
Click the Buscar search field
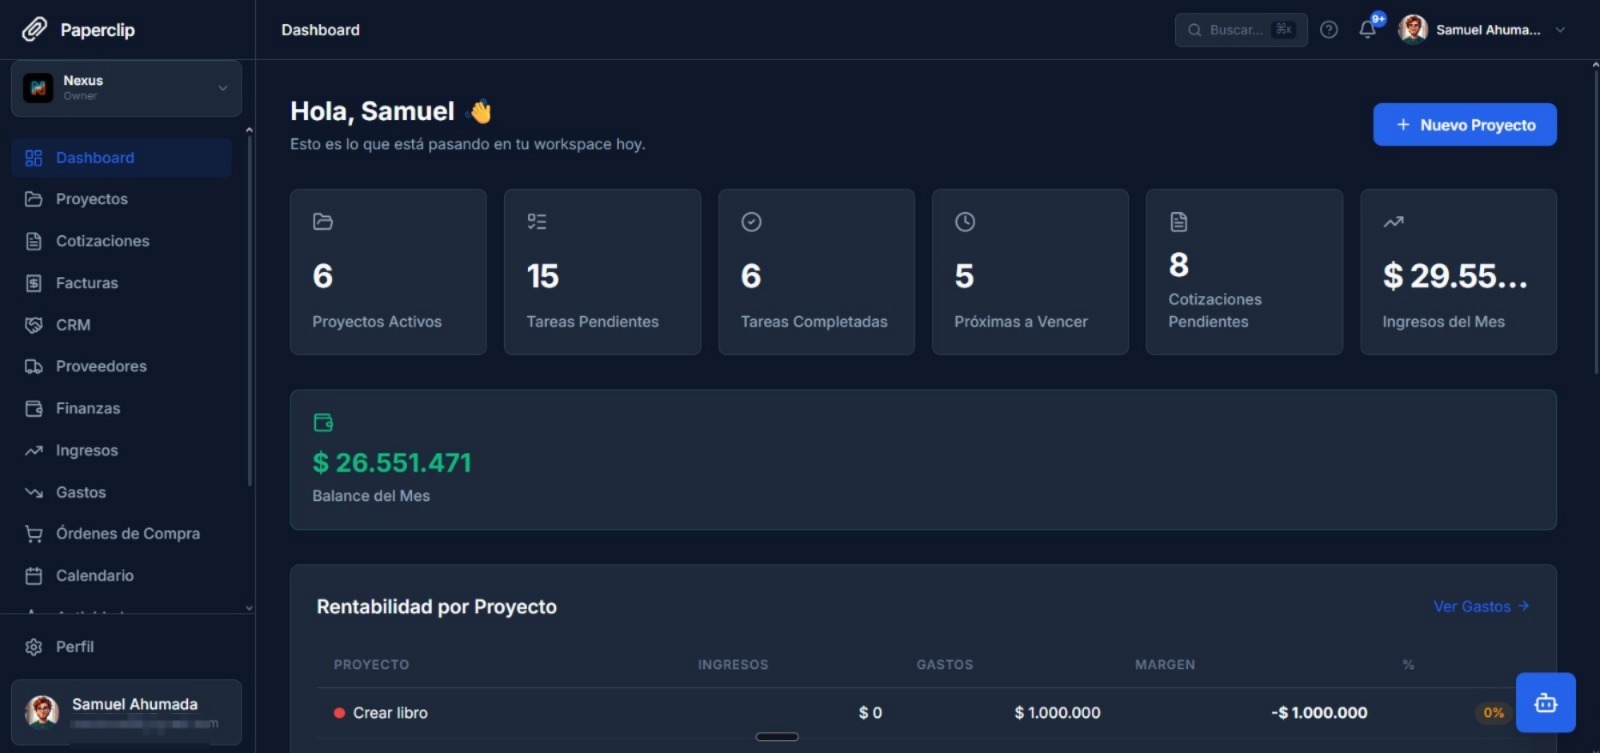click(x=1241, y=30)
